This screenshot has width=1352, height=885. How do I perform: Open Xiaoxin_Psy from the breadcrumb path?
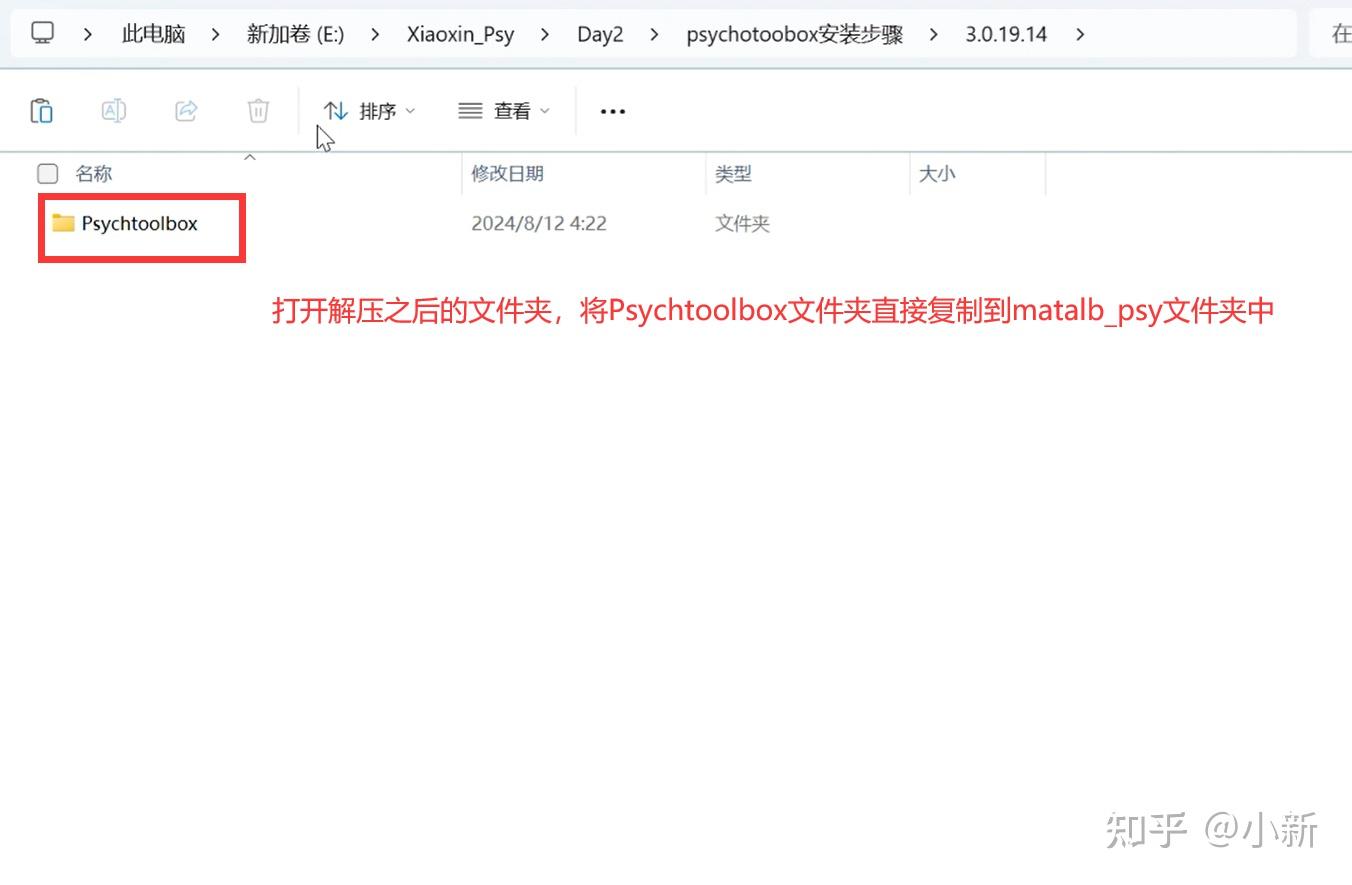(x=460, y=33)
